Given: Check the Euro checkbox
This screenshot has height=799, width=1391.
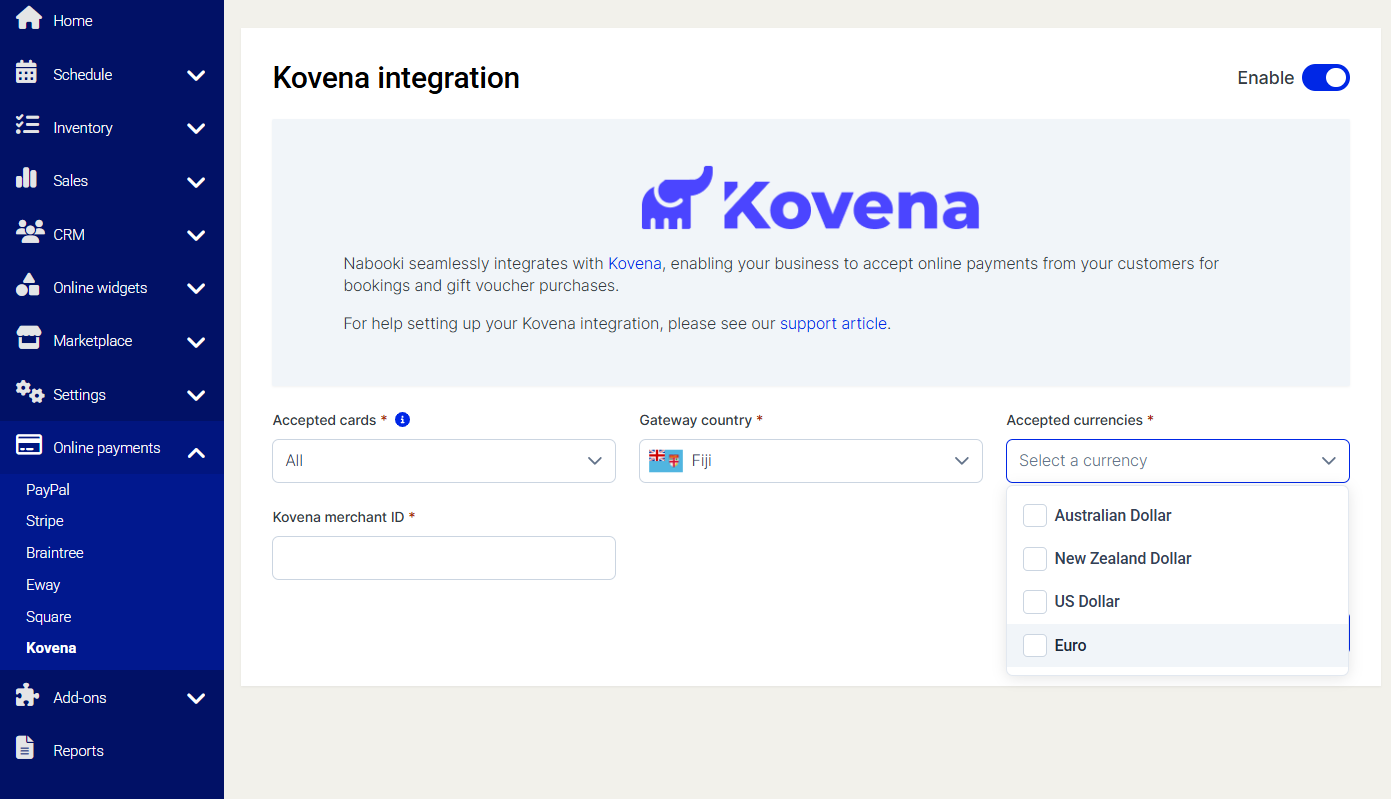Looking at the screenshot, I should [1035, 646].
